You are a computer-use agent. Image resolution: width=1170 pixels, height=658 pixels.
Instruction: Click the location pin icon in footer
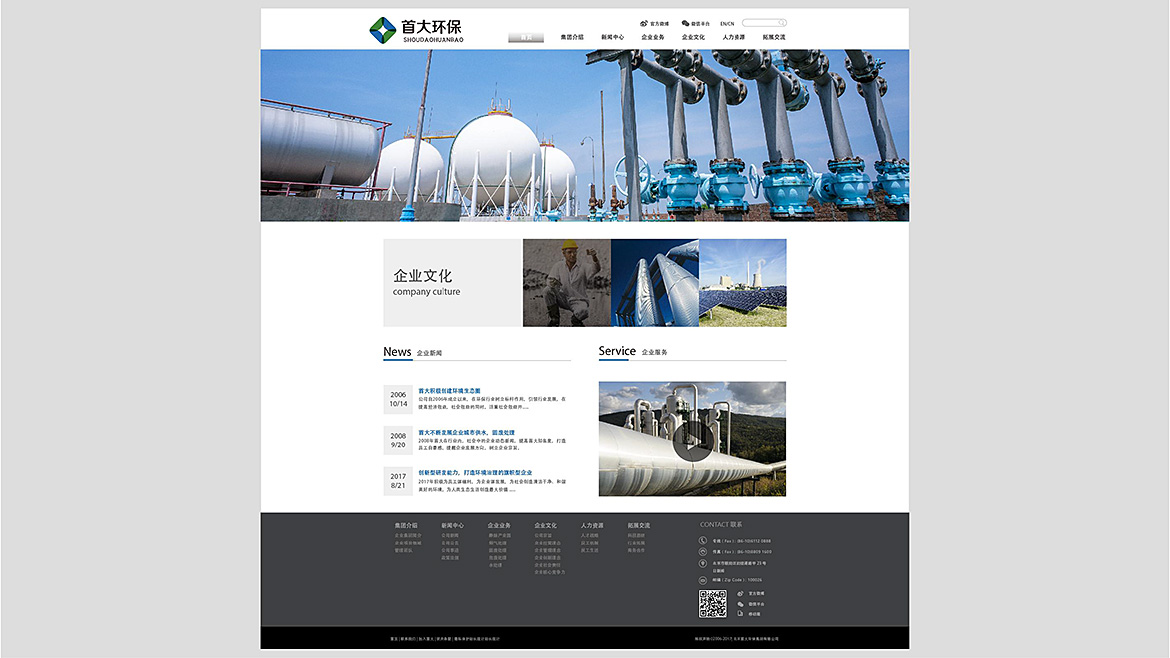coord(703,564)
